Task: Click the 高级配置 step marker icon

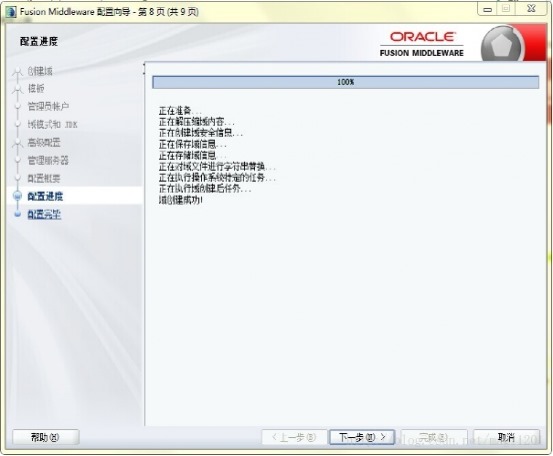Action: click(x=17, y=143)
